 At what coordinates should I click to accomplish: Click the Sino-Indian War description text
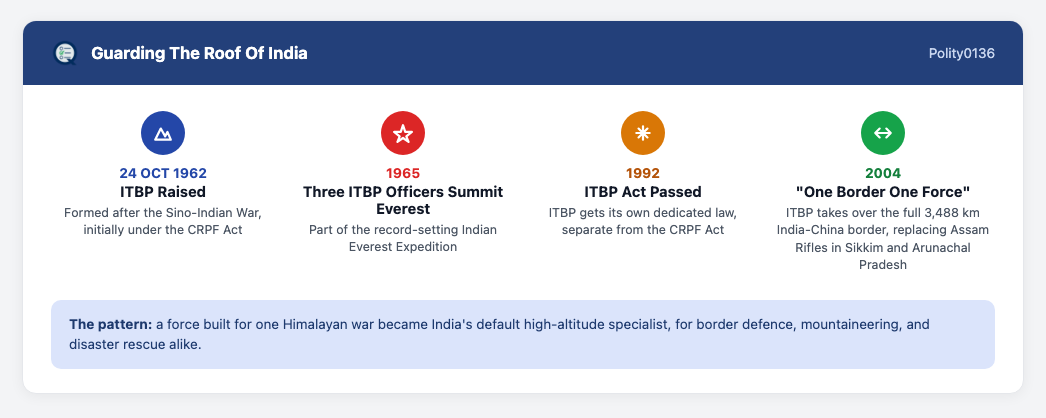coord(163,221)
